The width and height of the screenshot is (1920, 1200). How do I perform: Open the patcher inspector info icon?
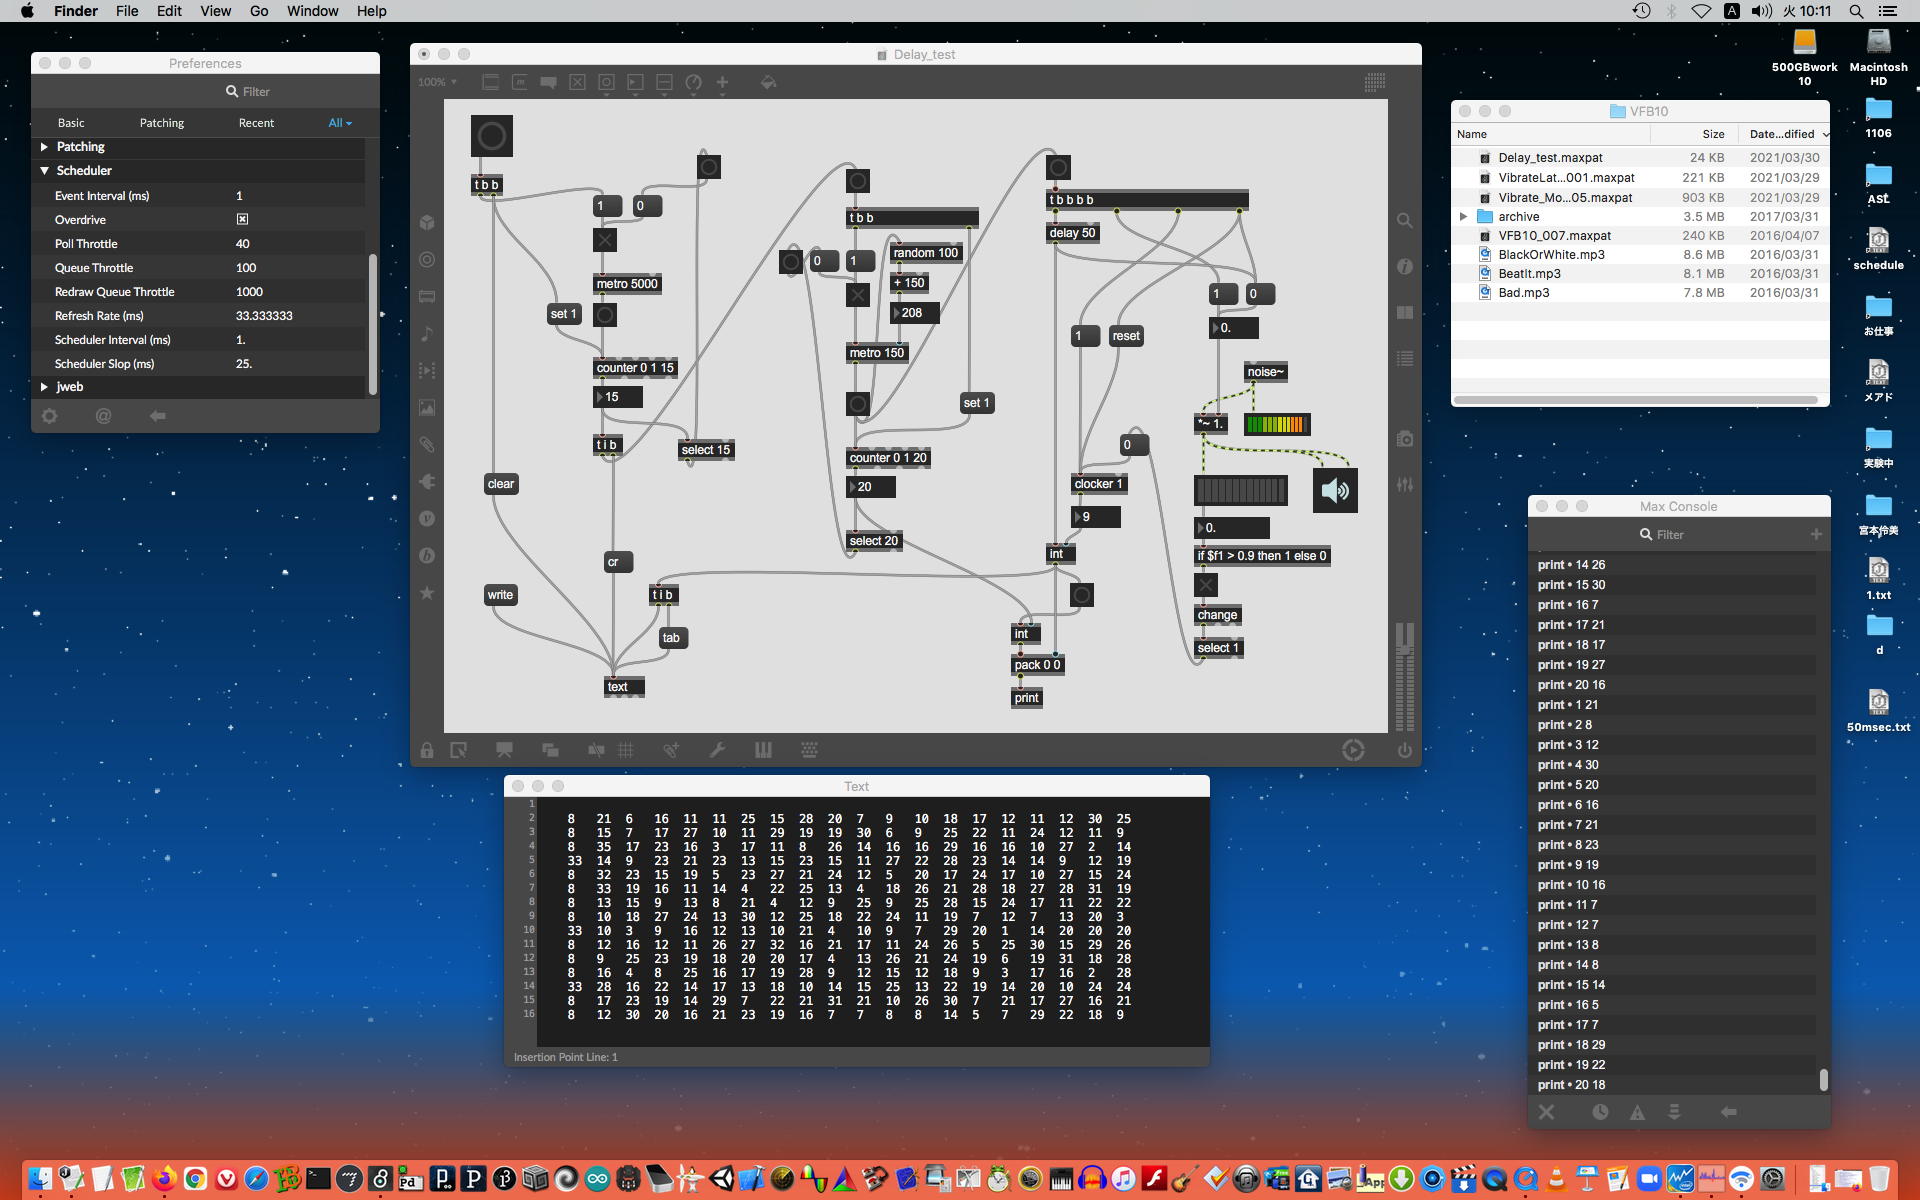click(1405, 266)
